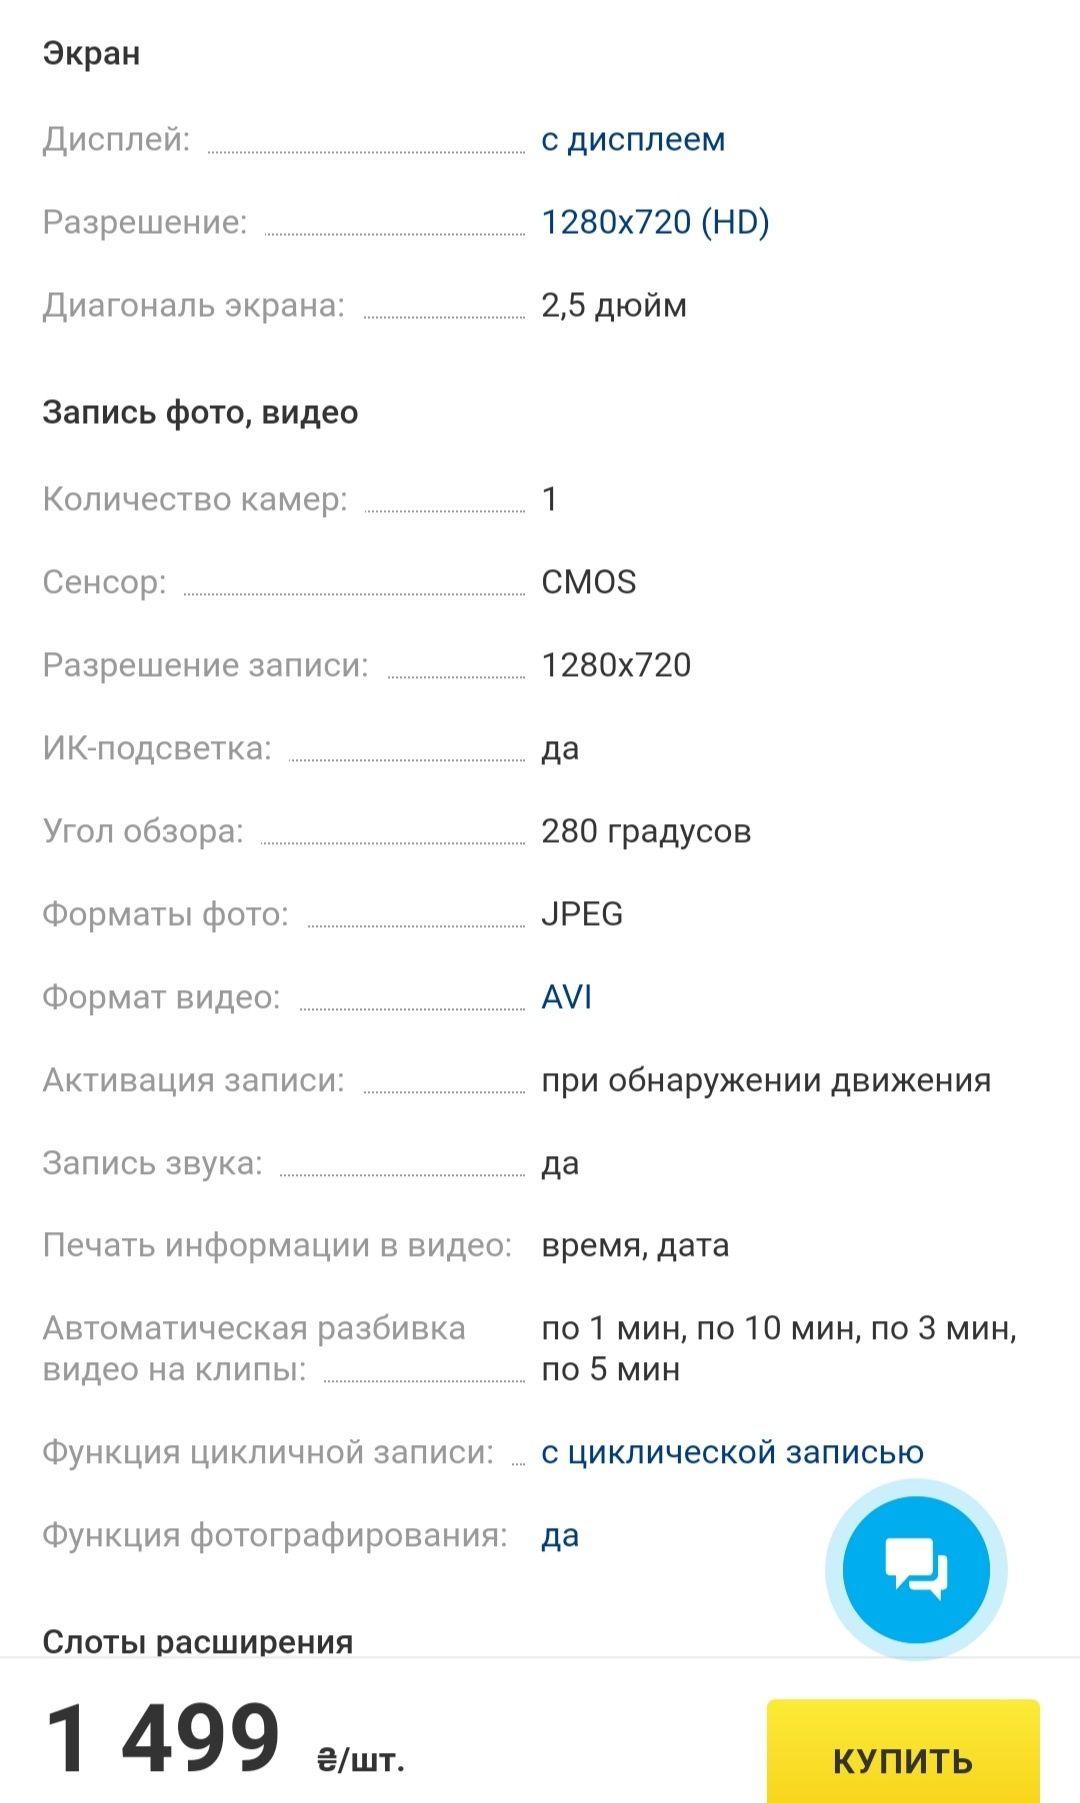This screenshot has width=1080, height=1803.
Task: Select the 'с циклической записью' link
Action: 732,1452
